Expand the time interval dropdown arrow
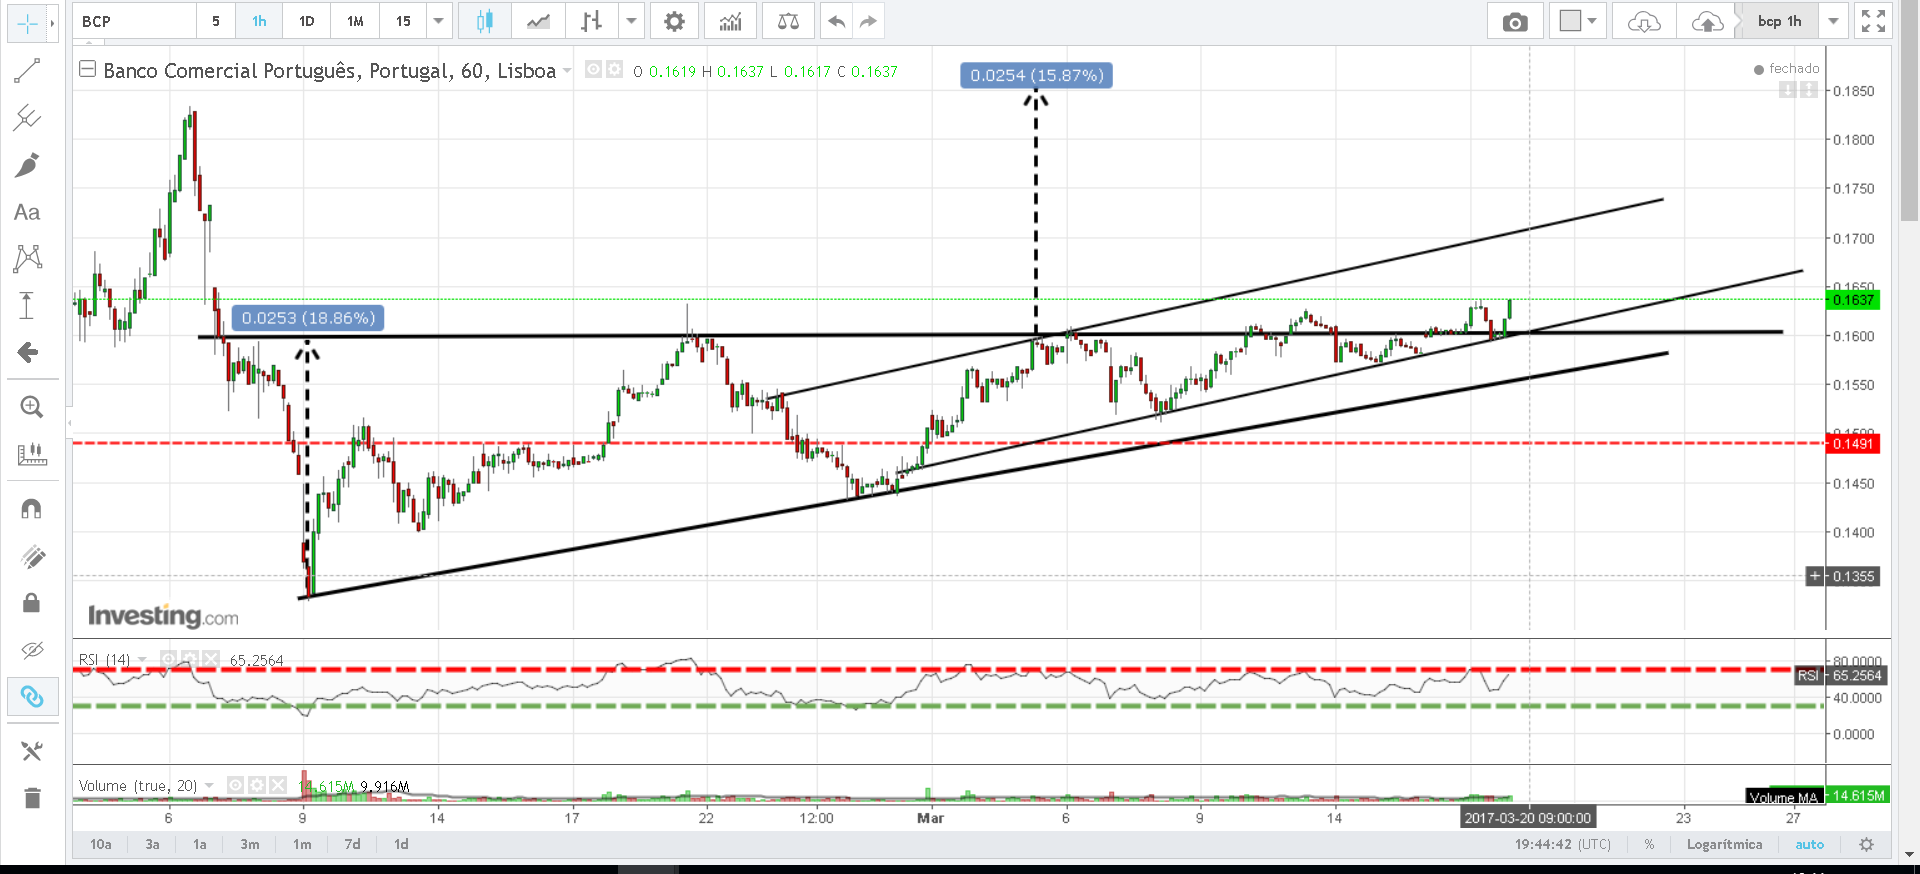The image size is (1920, 874). click(x=438, y=21)
